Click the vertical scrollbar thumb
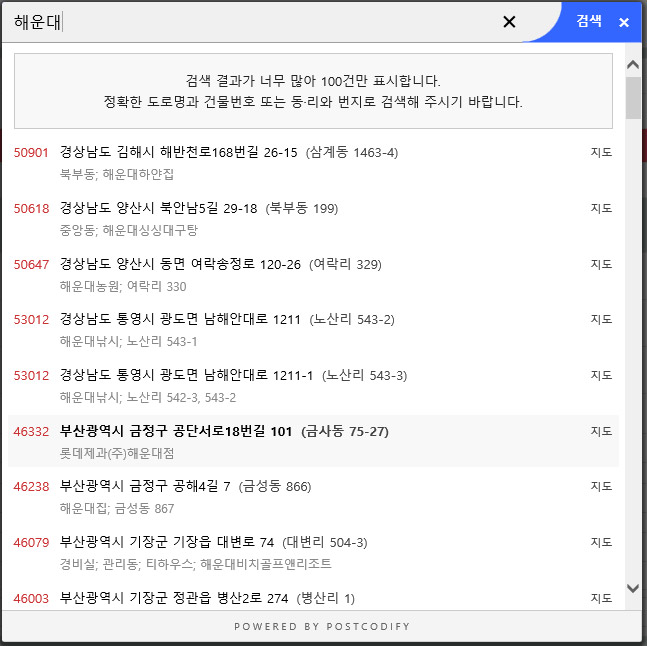The image size is (647, 646). coord(633,98)
